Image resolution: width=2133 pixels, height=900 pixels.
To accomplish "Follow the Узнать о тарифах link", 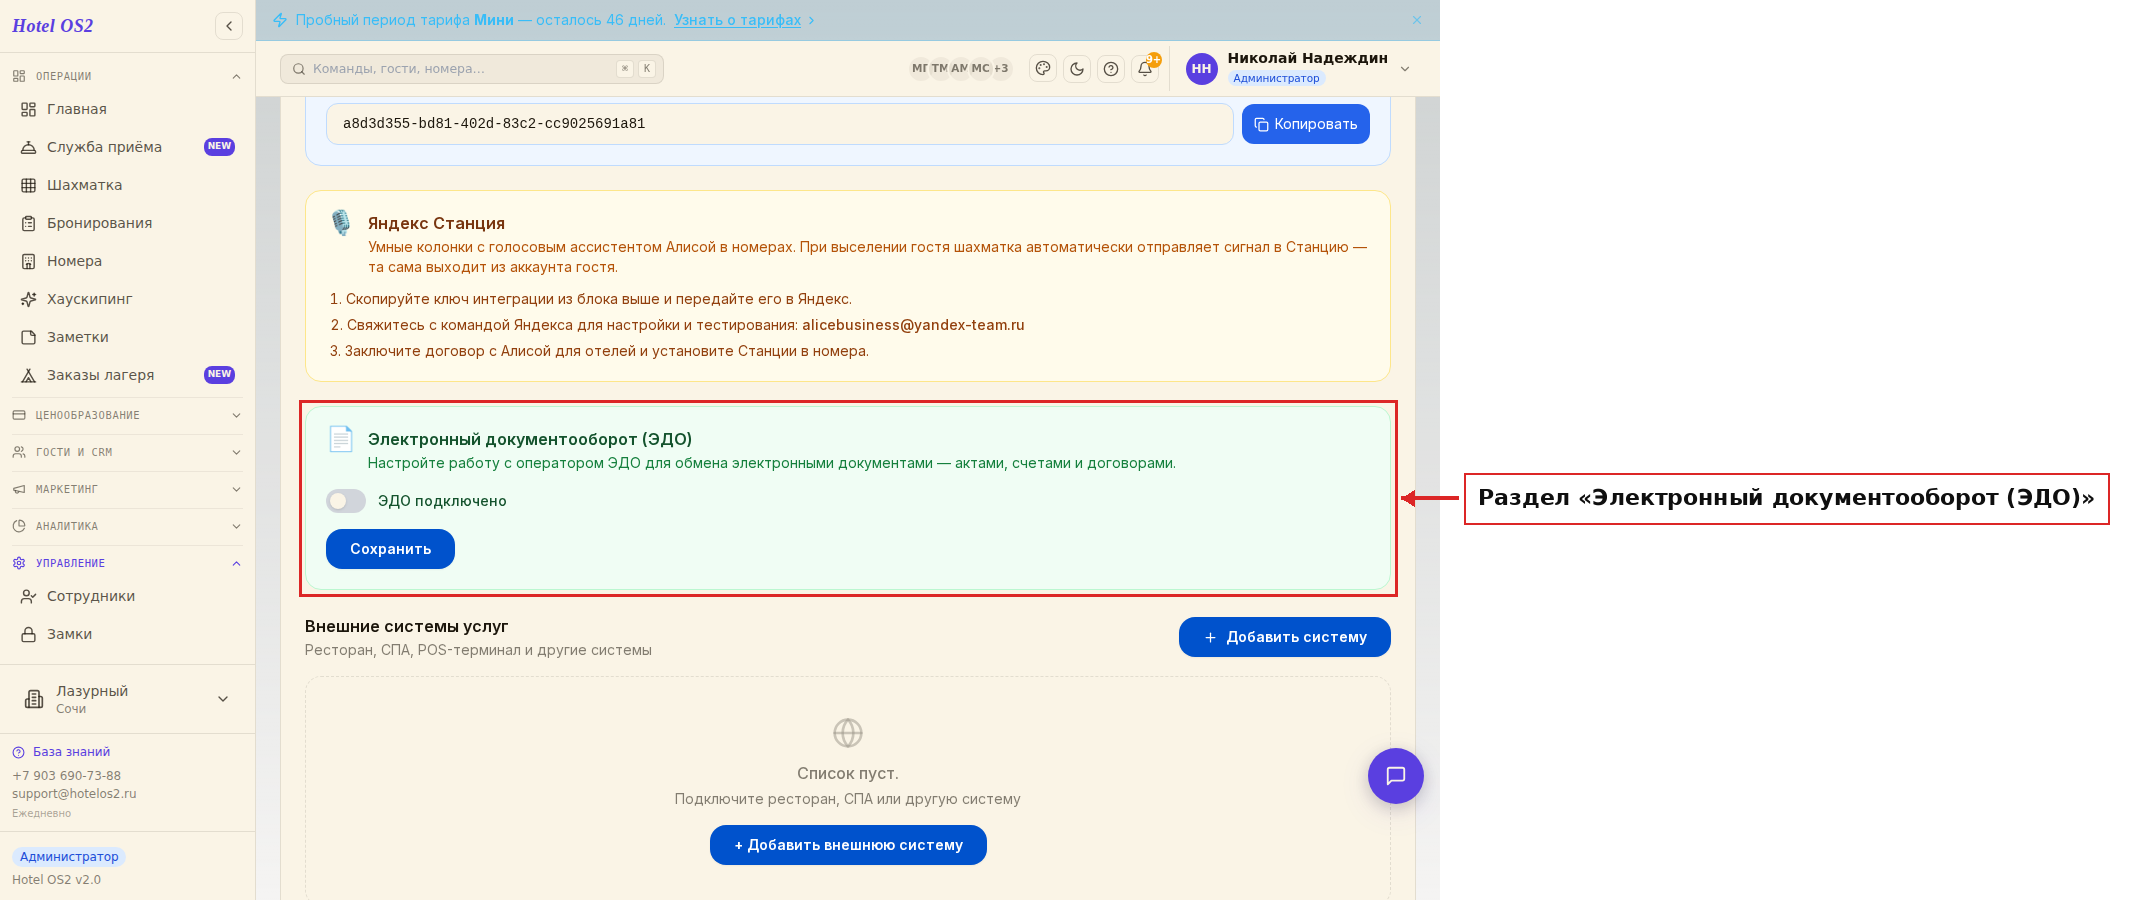I will tap(737, 20).
